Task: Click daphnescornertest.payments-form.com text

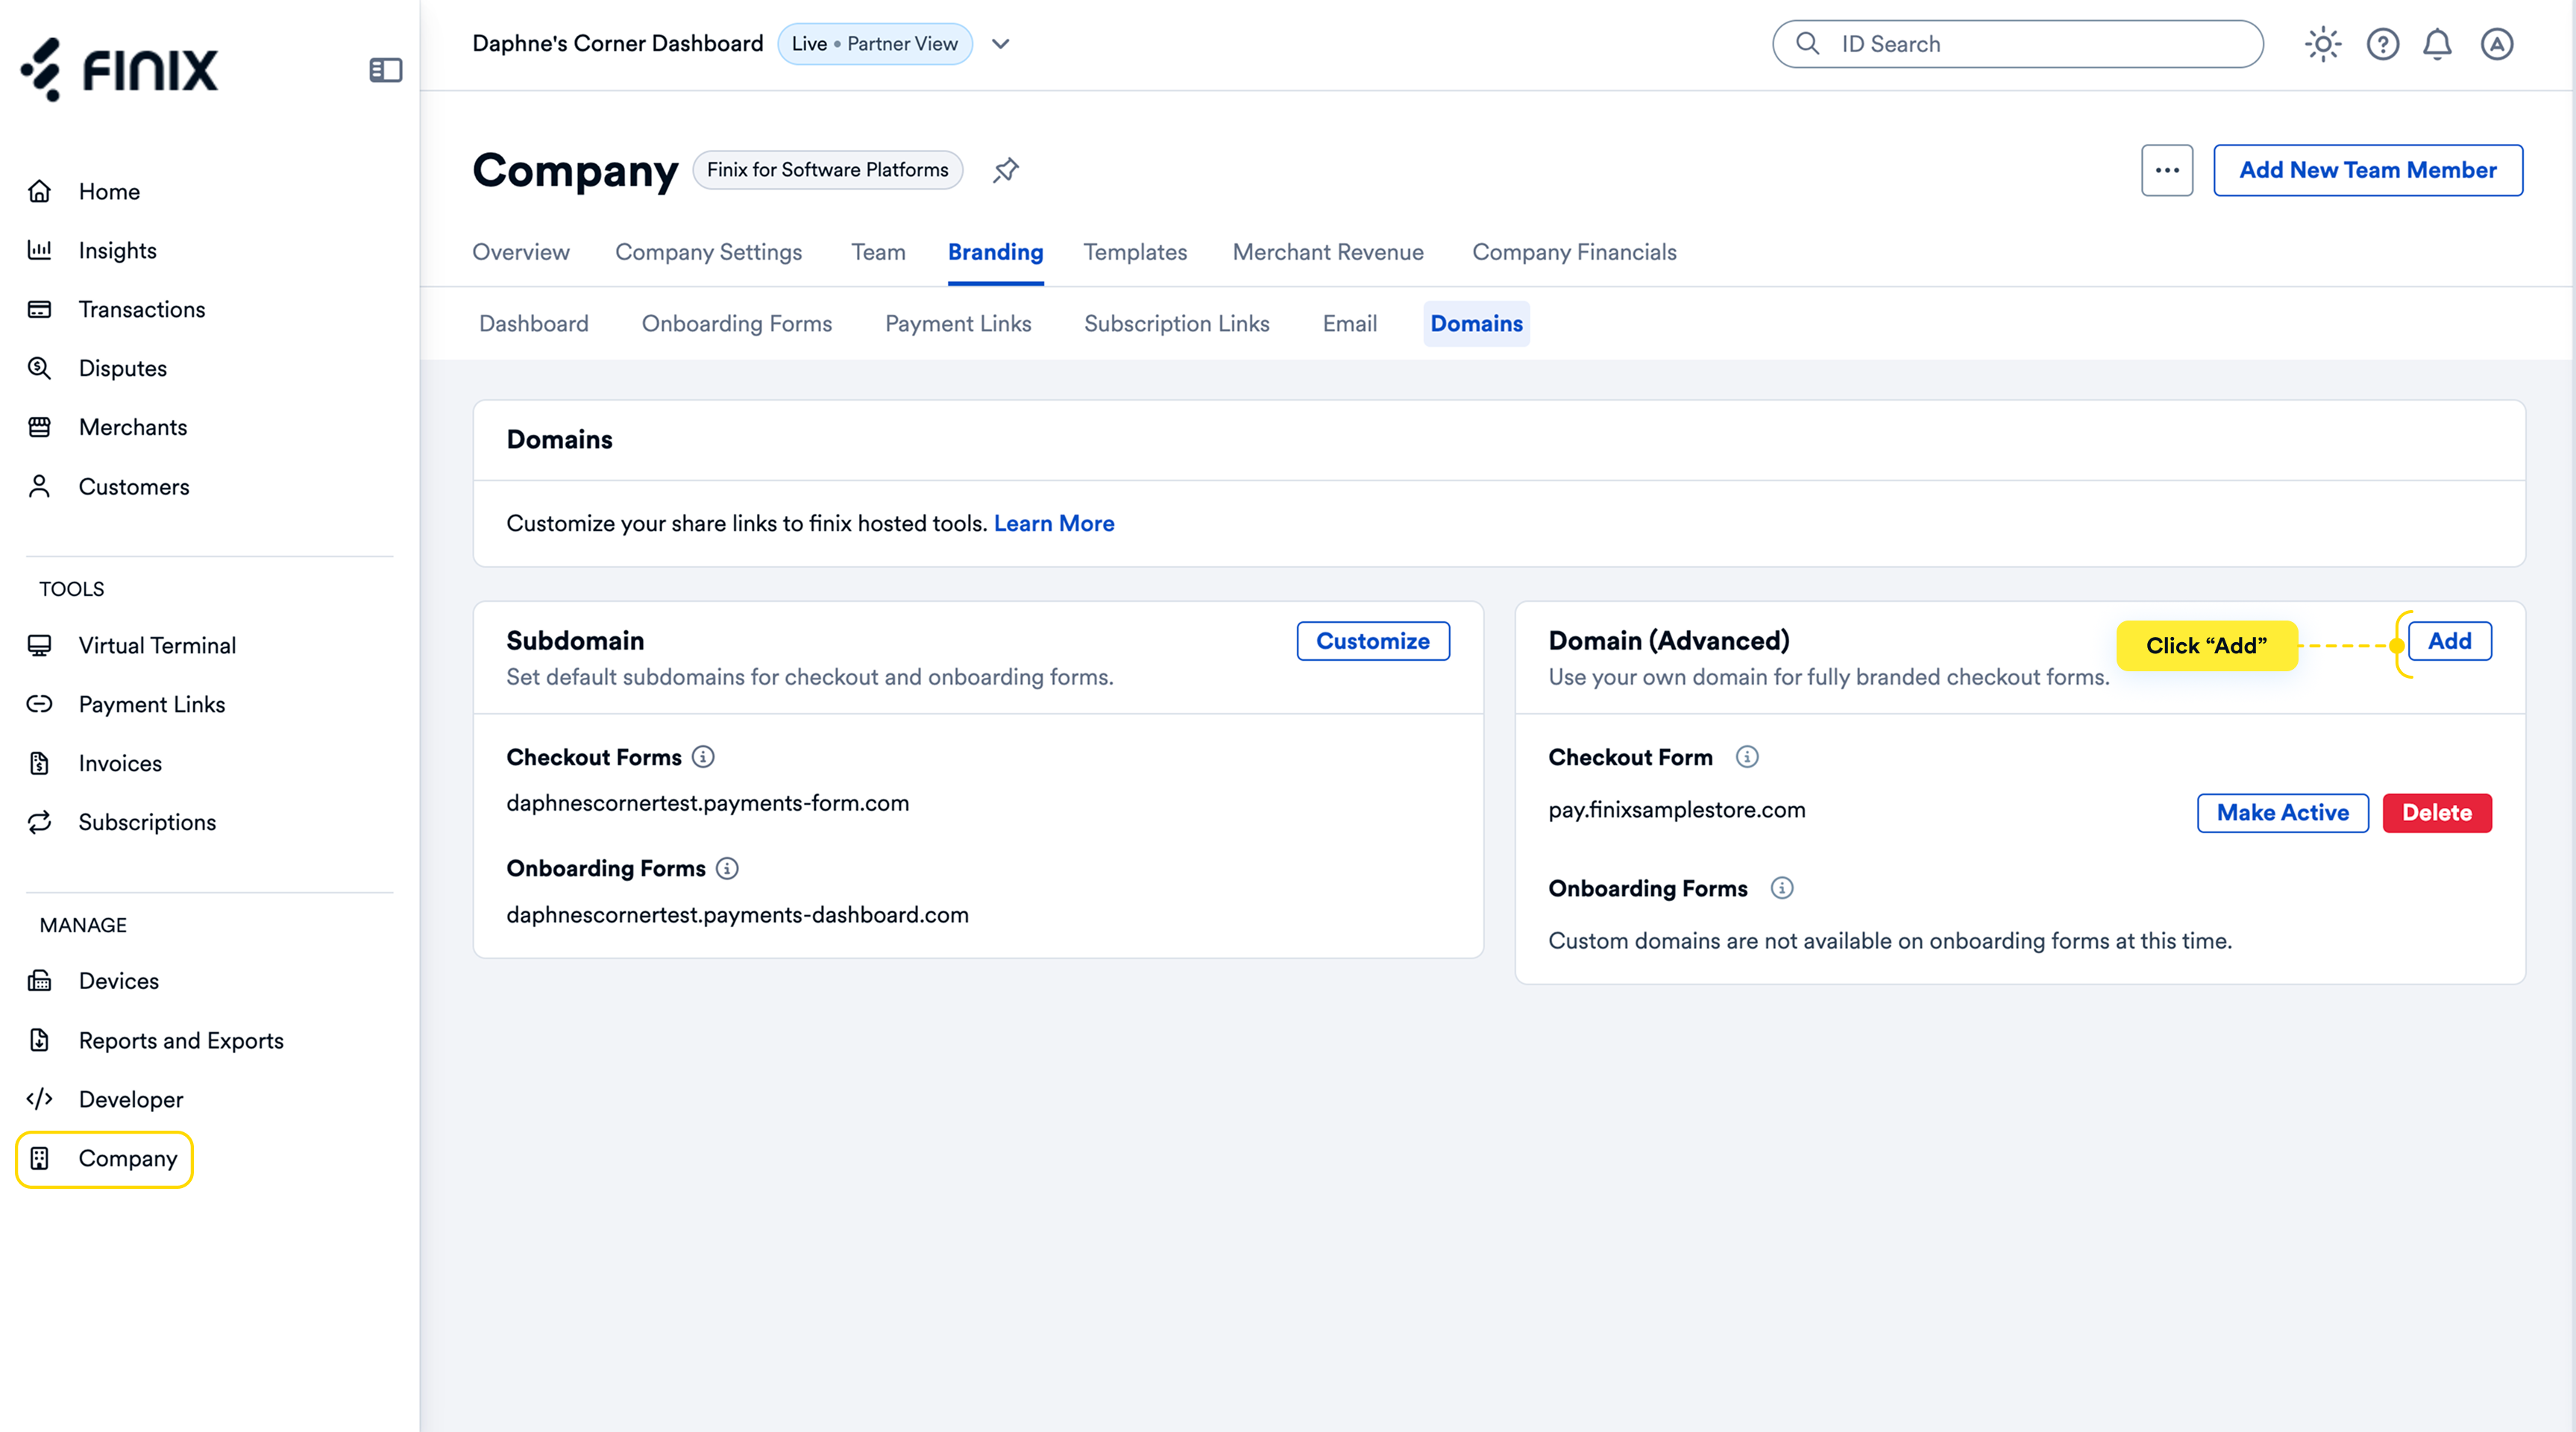Action: 708,803
